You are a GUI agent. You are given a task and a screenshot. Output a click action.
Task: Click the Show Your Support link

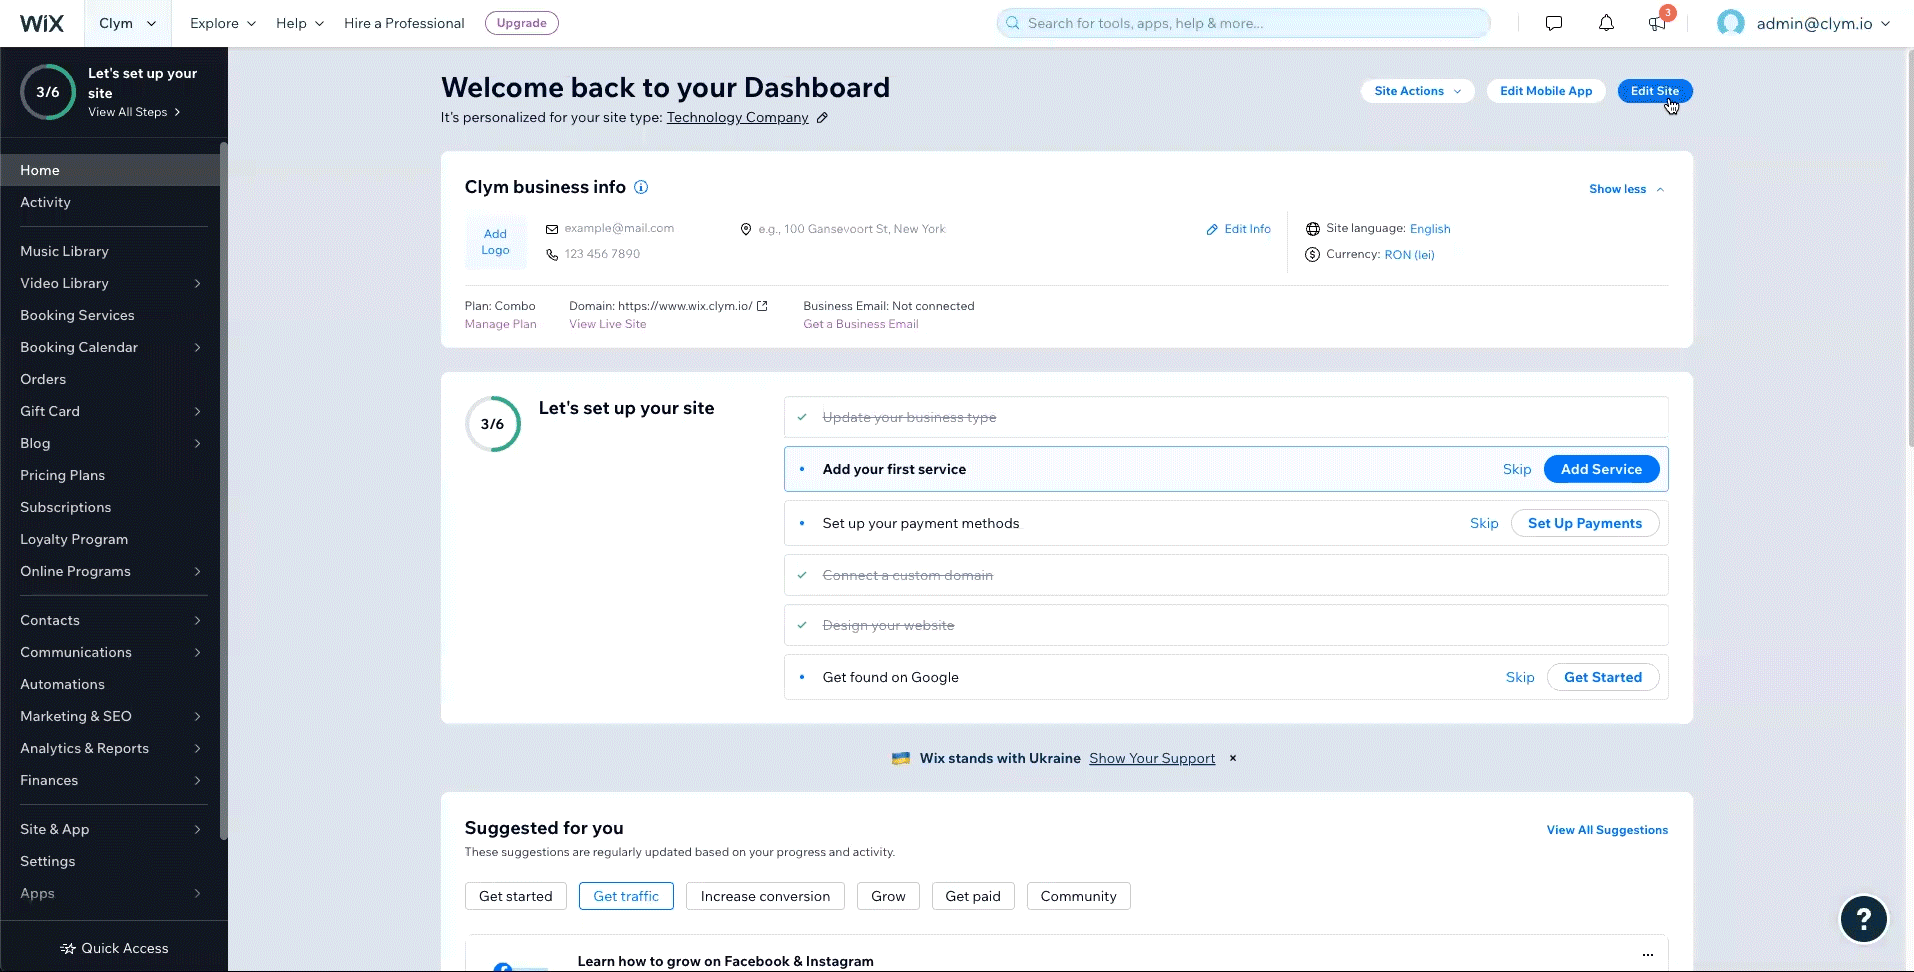coord(1152,758)
